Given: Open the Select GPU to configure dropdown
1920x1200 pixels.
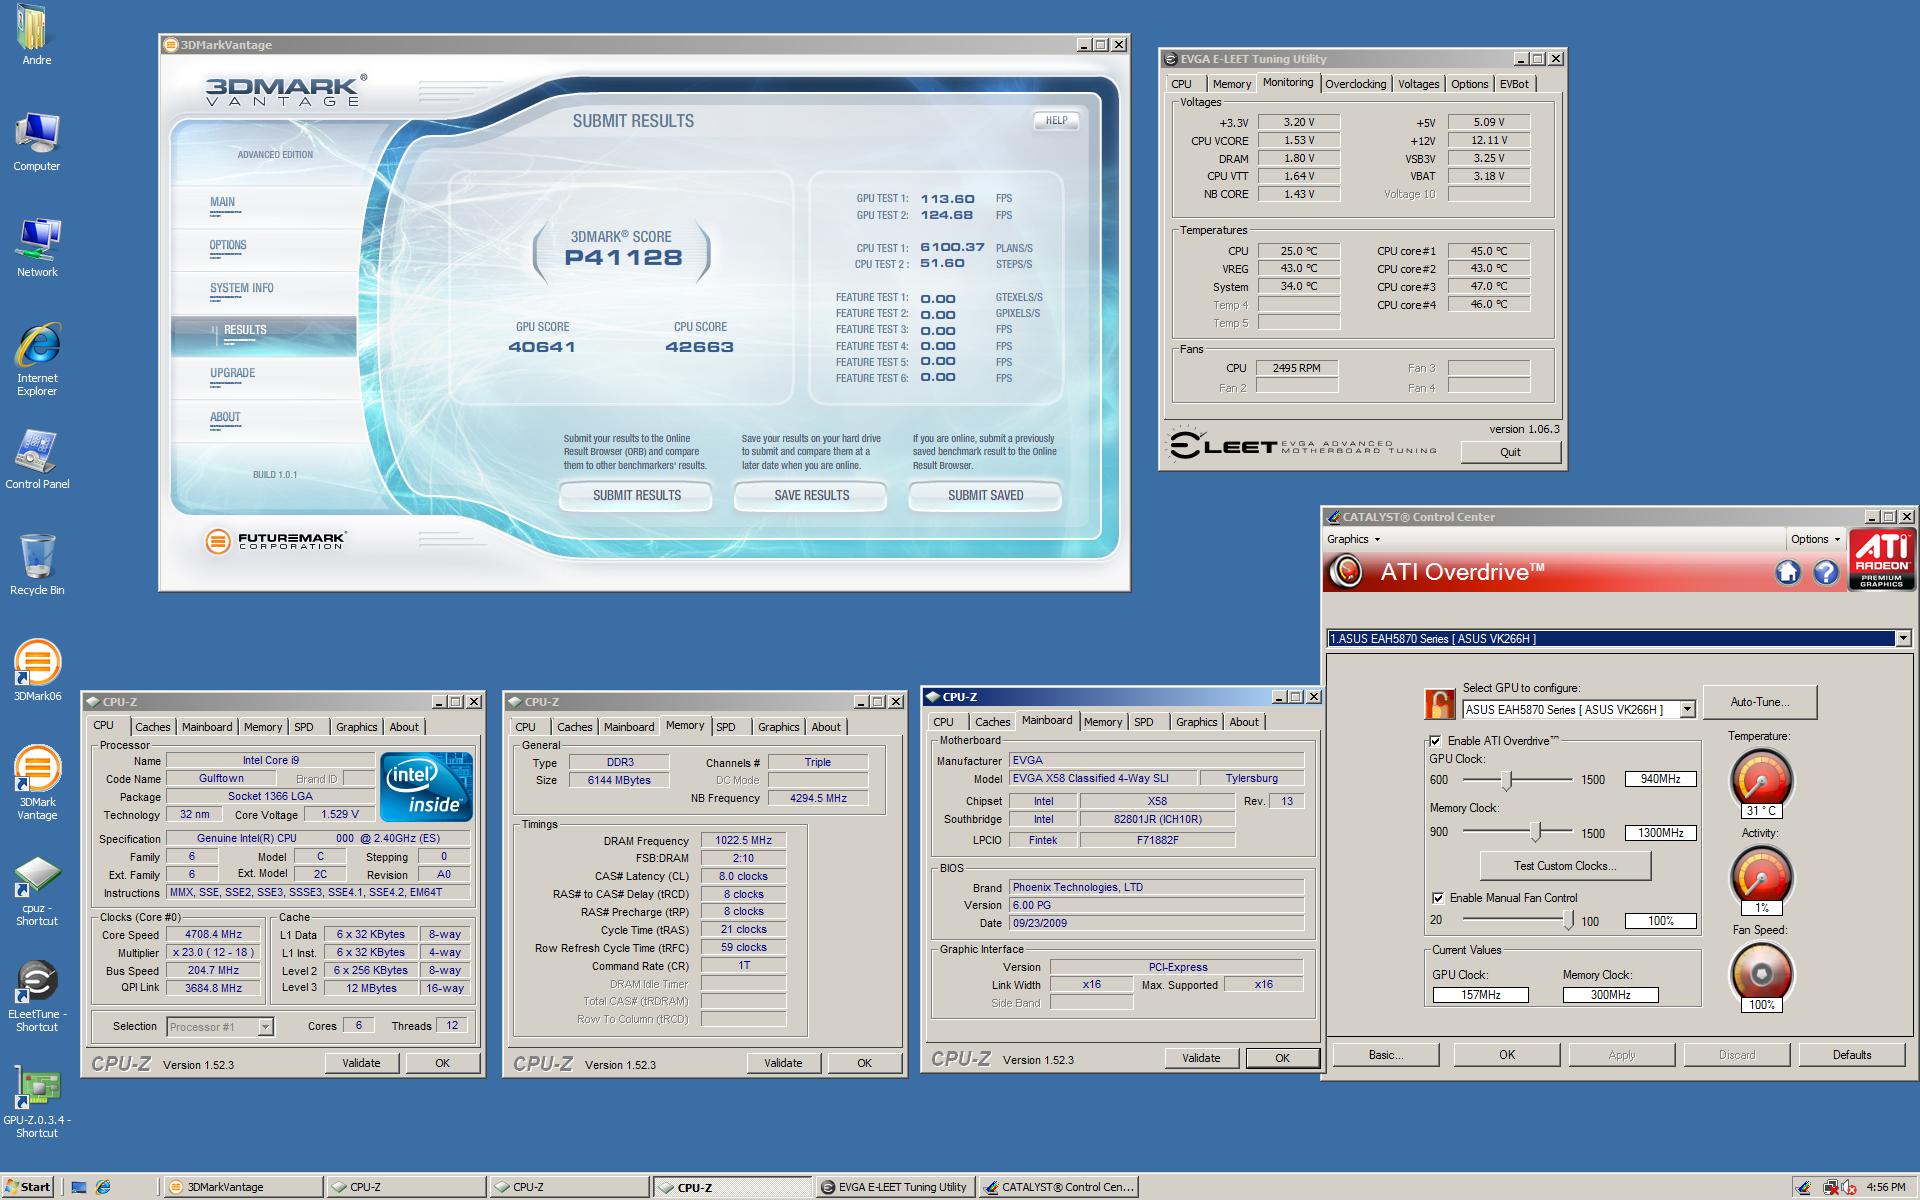Looking at the screenshot, I should (x=1687, y=709).
